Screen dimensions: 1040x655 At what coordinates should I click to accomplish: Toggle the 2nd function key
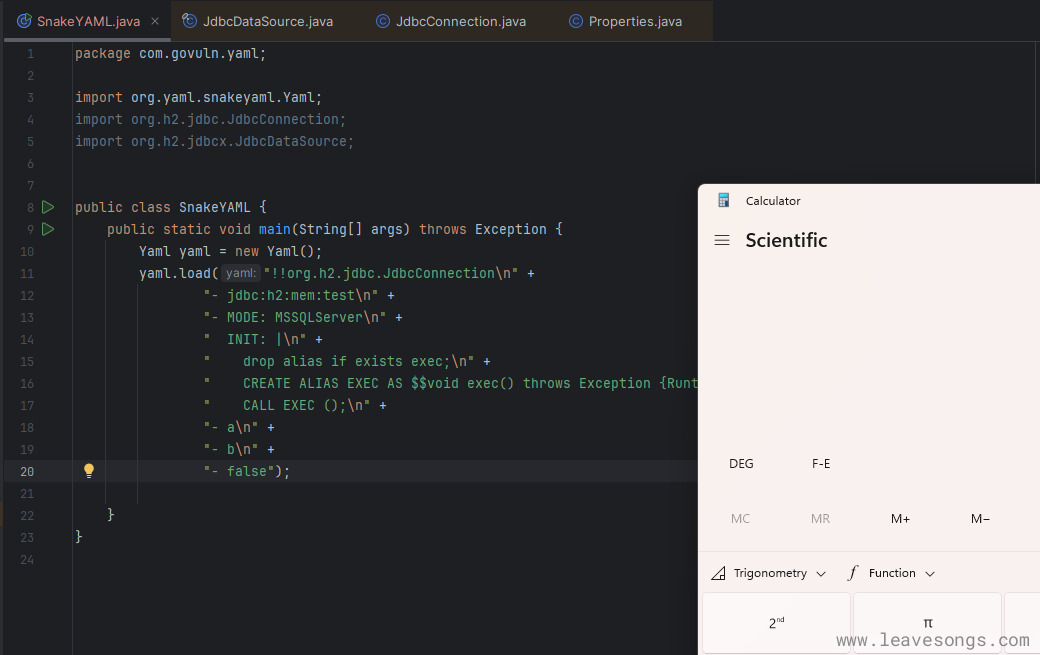pos(776,623)
